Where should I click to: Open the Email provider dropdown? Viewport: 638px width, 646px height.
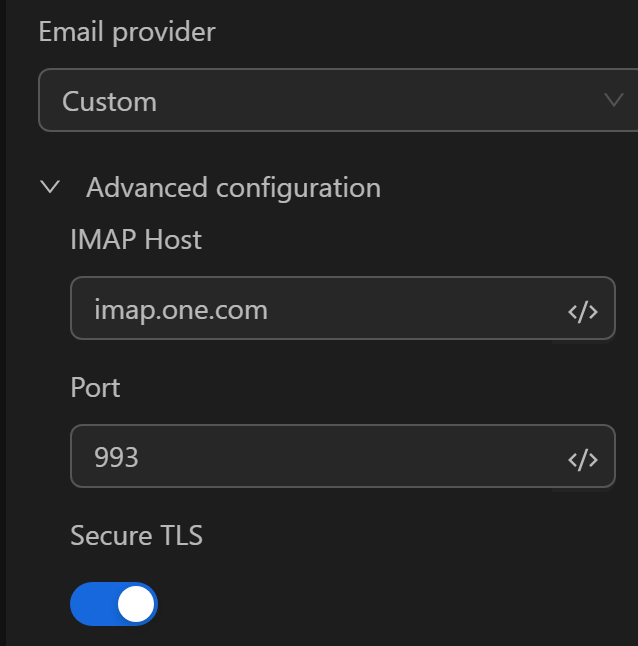tap(330, 101)
